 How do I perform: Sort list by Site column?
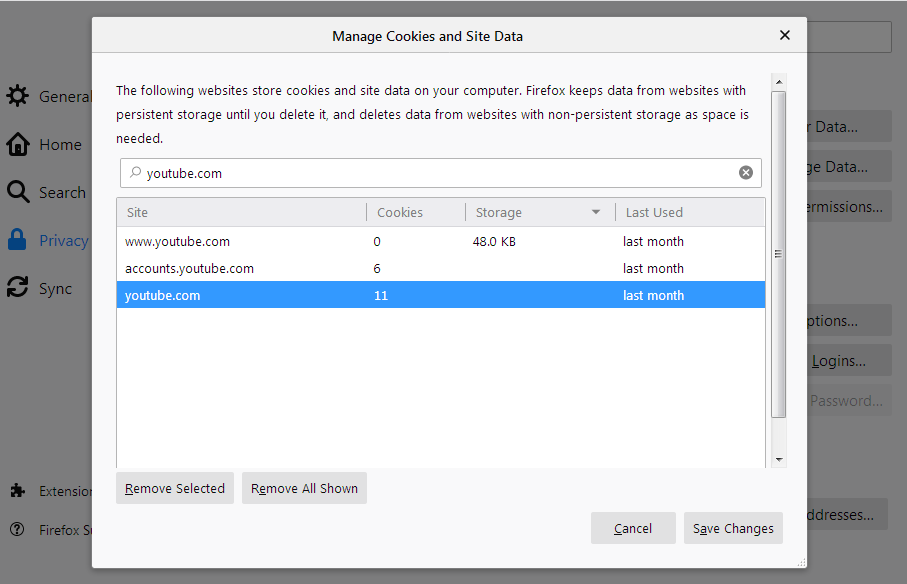click(241, 212)
